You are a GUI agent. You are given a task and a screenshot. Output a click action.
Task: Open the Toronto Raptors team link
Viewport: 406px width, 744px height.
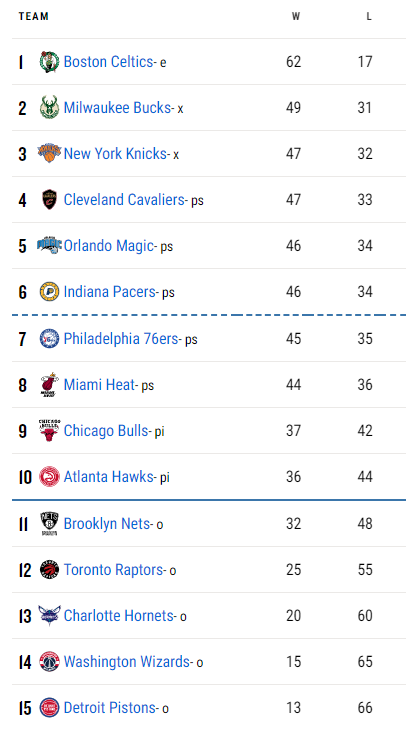point(114,570)
